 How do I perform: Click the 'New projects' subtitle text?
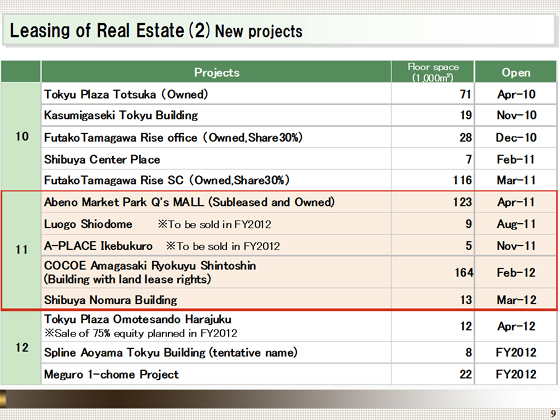coord(259,31)
